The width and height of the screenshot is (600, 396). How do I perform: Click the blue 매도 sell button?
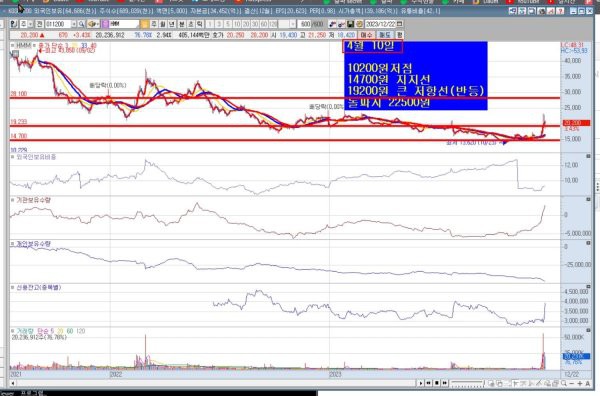click(x=384, y=35)
